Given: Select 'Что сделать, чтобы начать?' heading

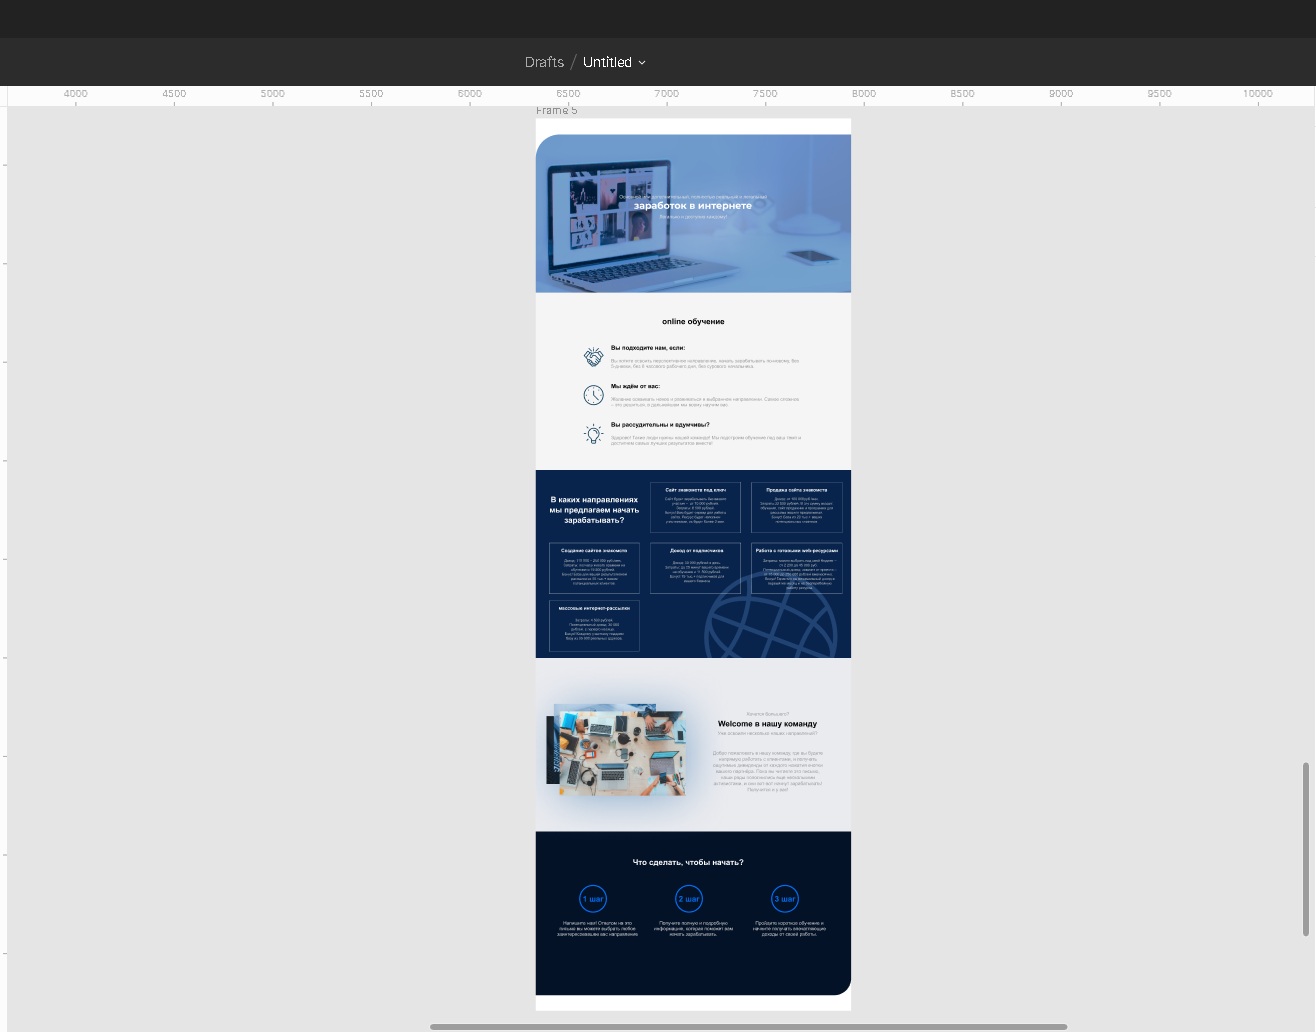Looking at the screenshot, I should pyautogui.click(x=688, y=862).
